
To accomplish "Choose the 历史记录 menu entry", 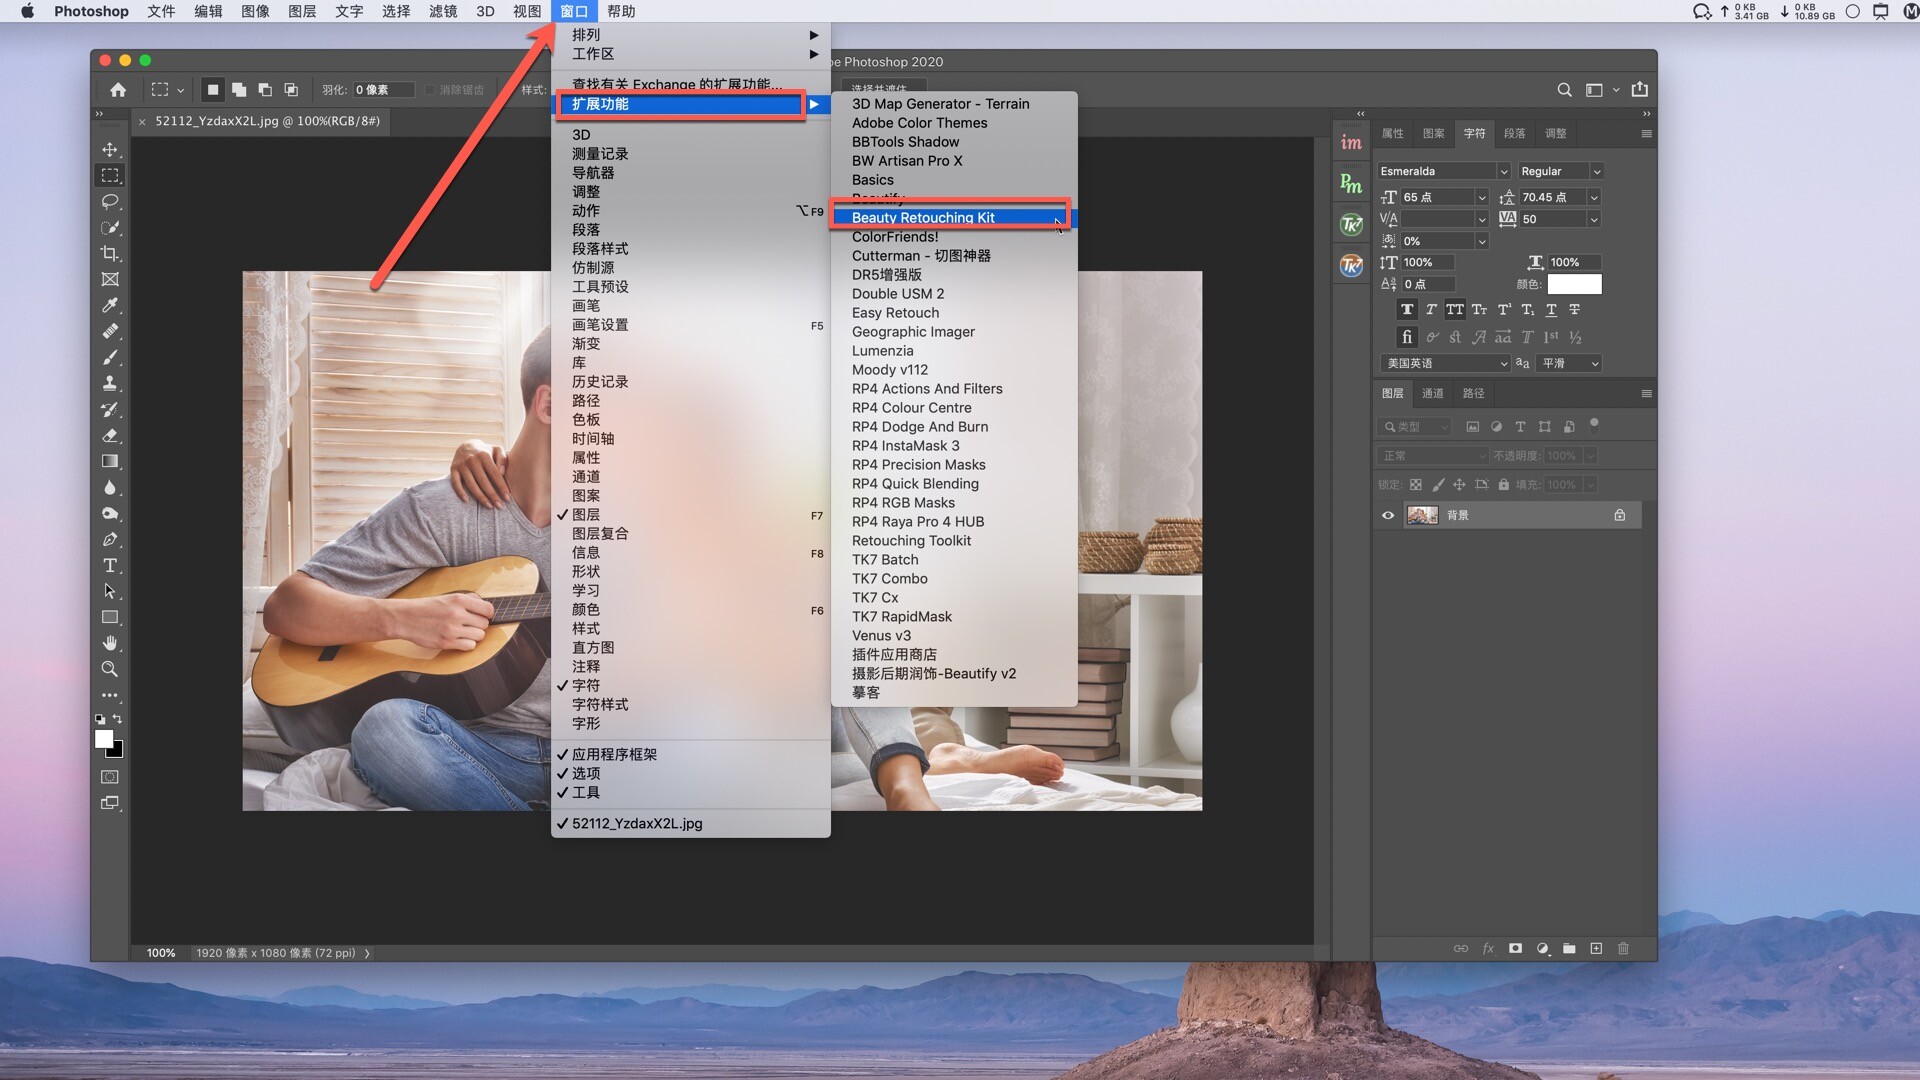I will click(690, 382).
